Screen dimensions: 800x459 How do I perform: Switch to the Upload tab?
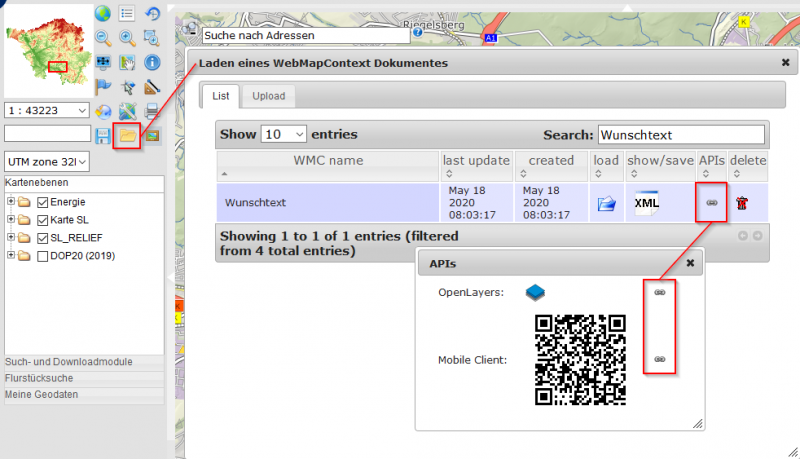(269, 96)
